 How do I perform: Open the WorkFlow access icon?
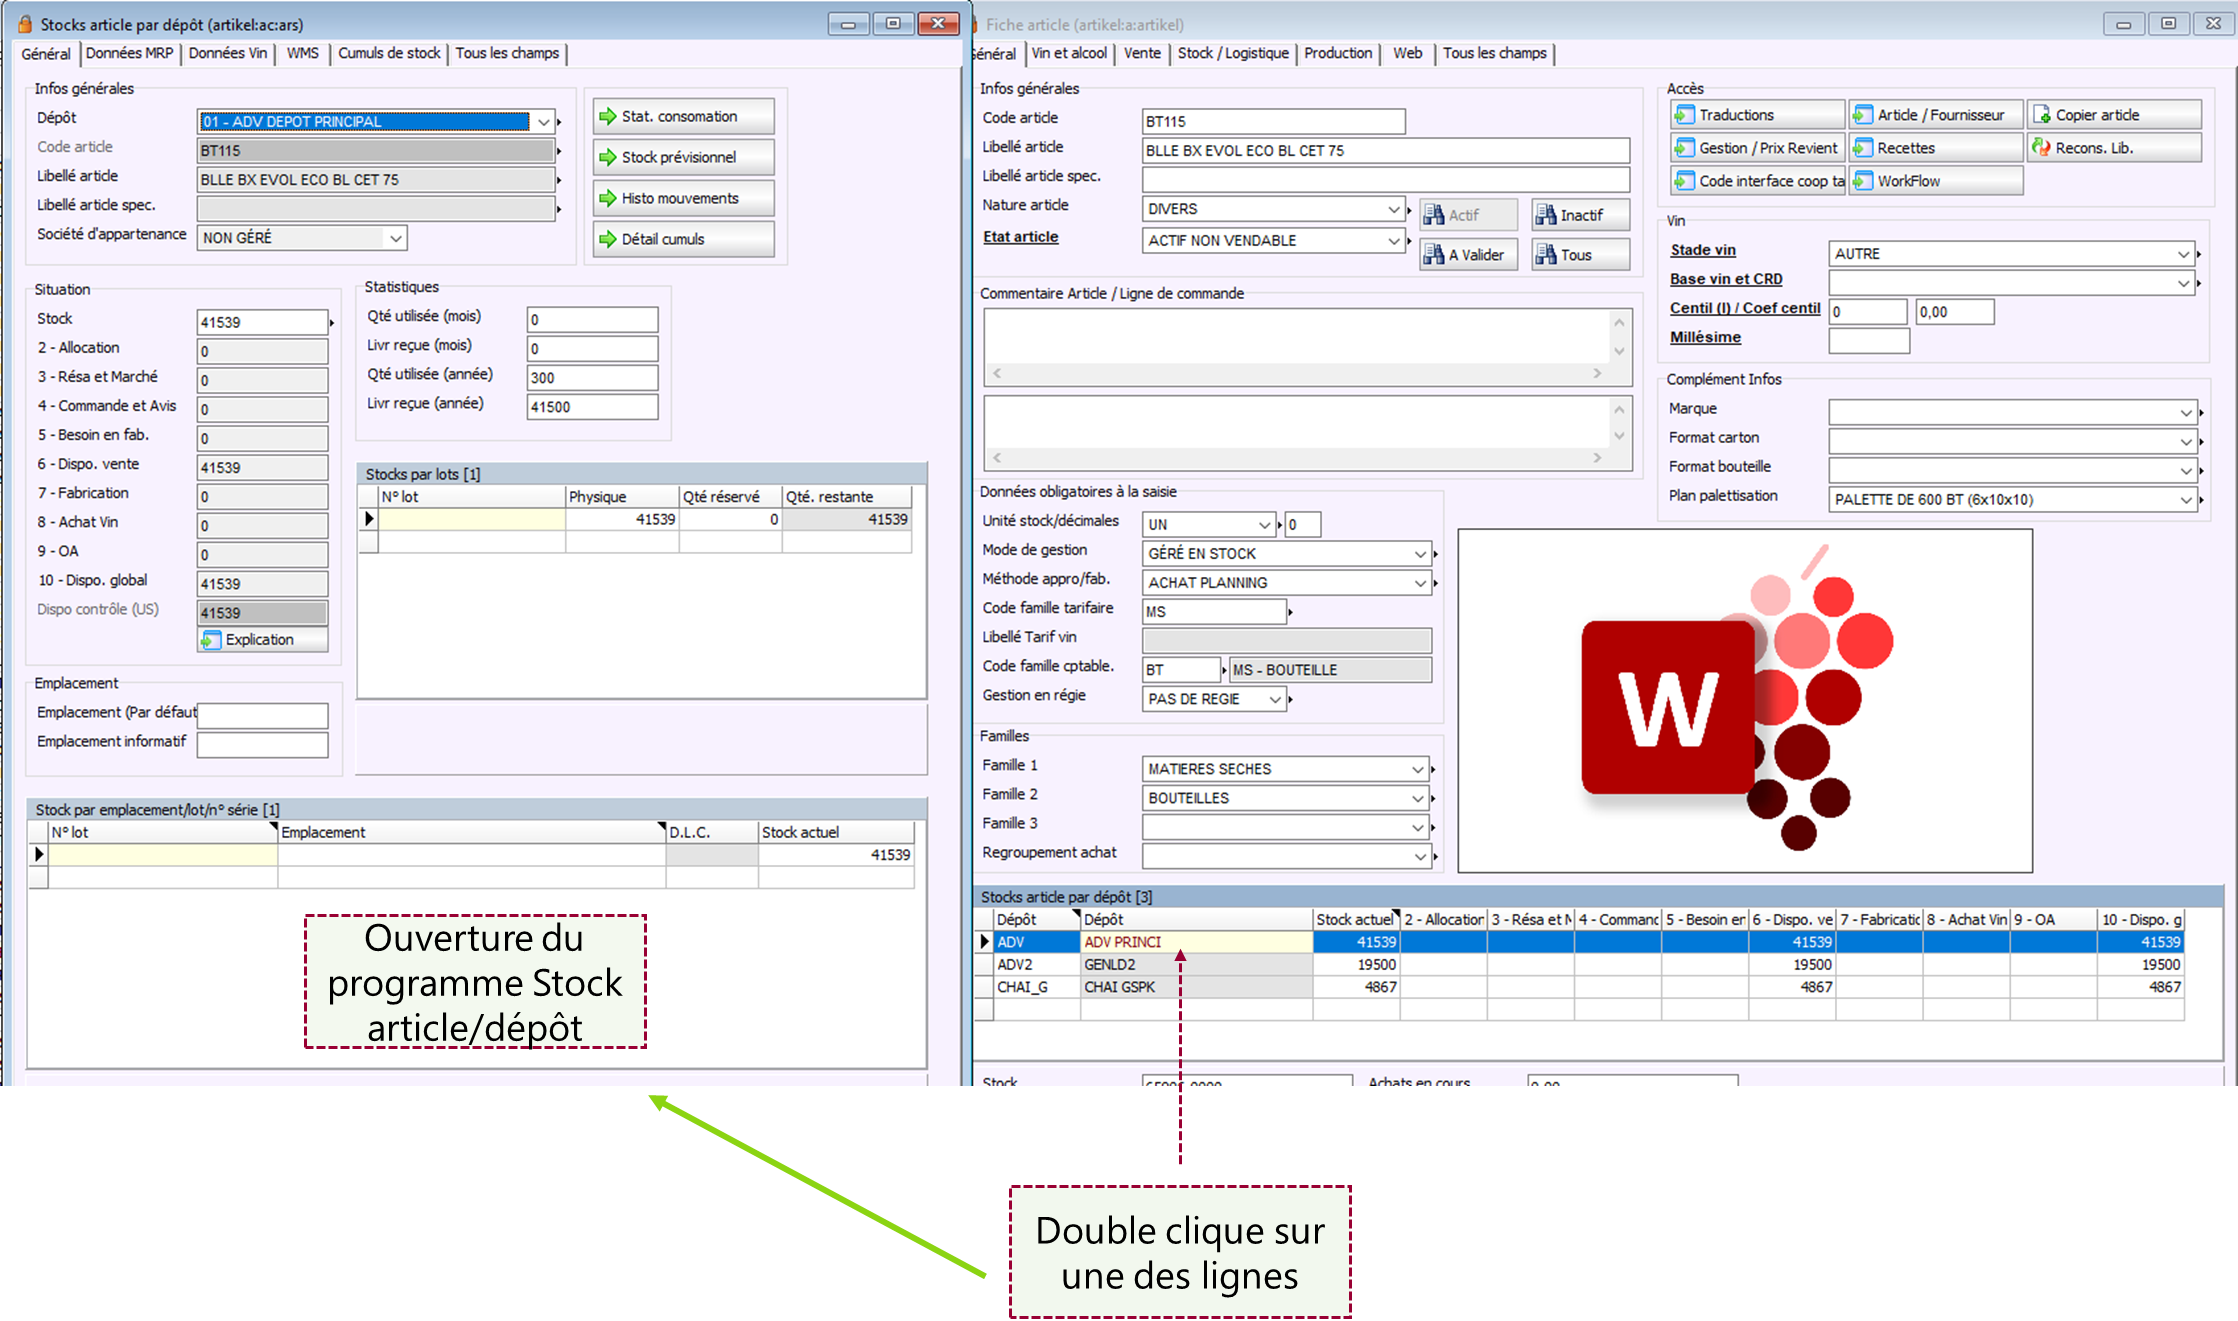tap(1862, 181)
